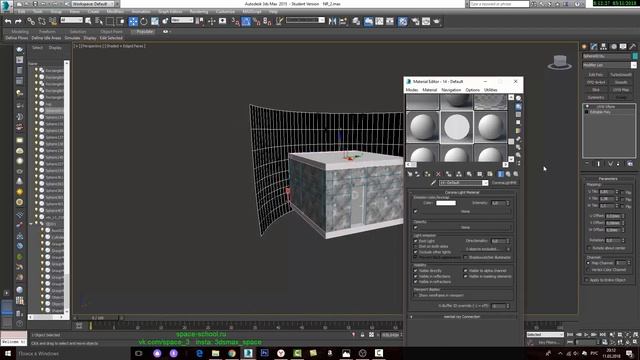
Task: Toggle Visible directly checkbox
Action: pos(416,271)
